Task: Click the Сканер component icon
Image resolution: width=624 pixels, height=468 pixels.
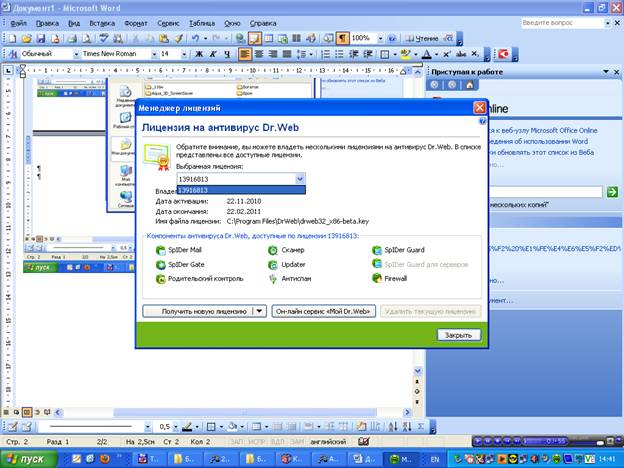Action: tap(273, 250)
